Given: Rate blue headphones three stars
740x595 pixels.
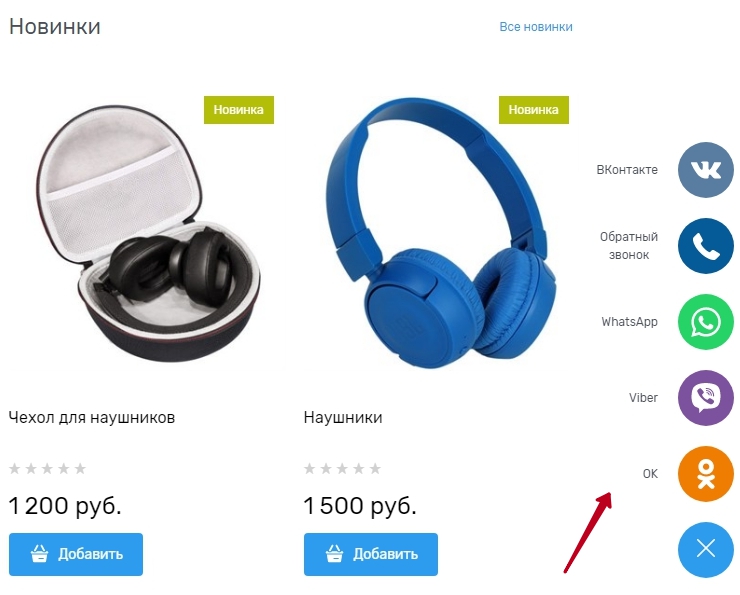Looking at the screenshot, I should pyautogui.click(x=342, y=469).
